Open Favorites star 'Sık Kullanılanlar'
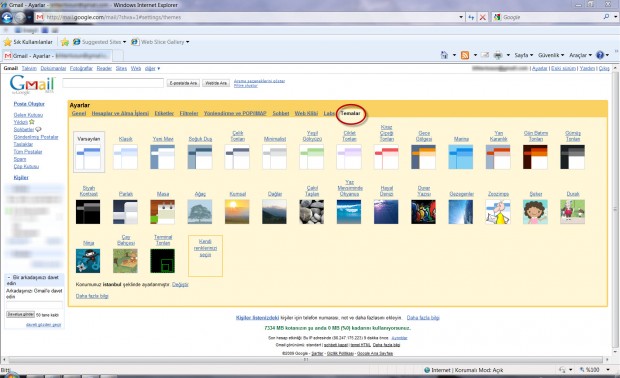Image resolution: width=620 pixels, height=378 pixels. tap(28, 42)
